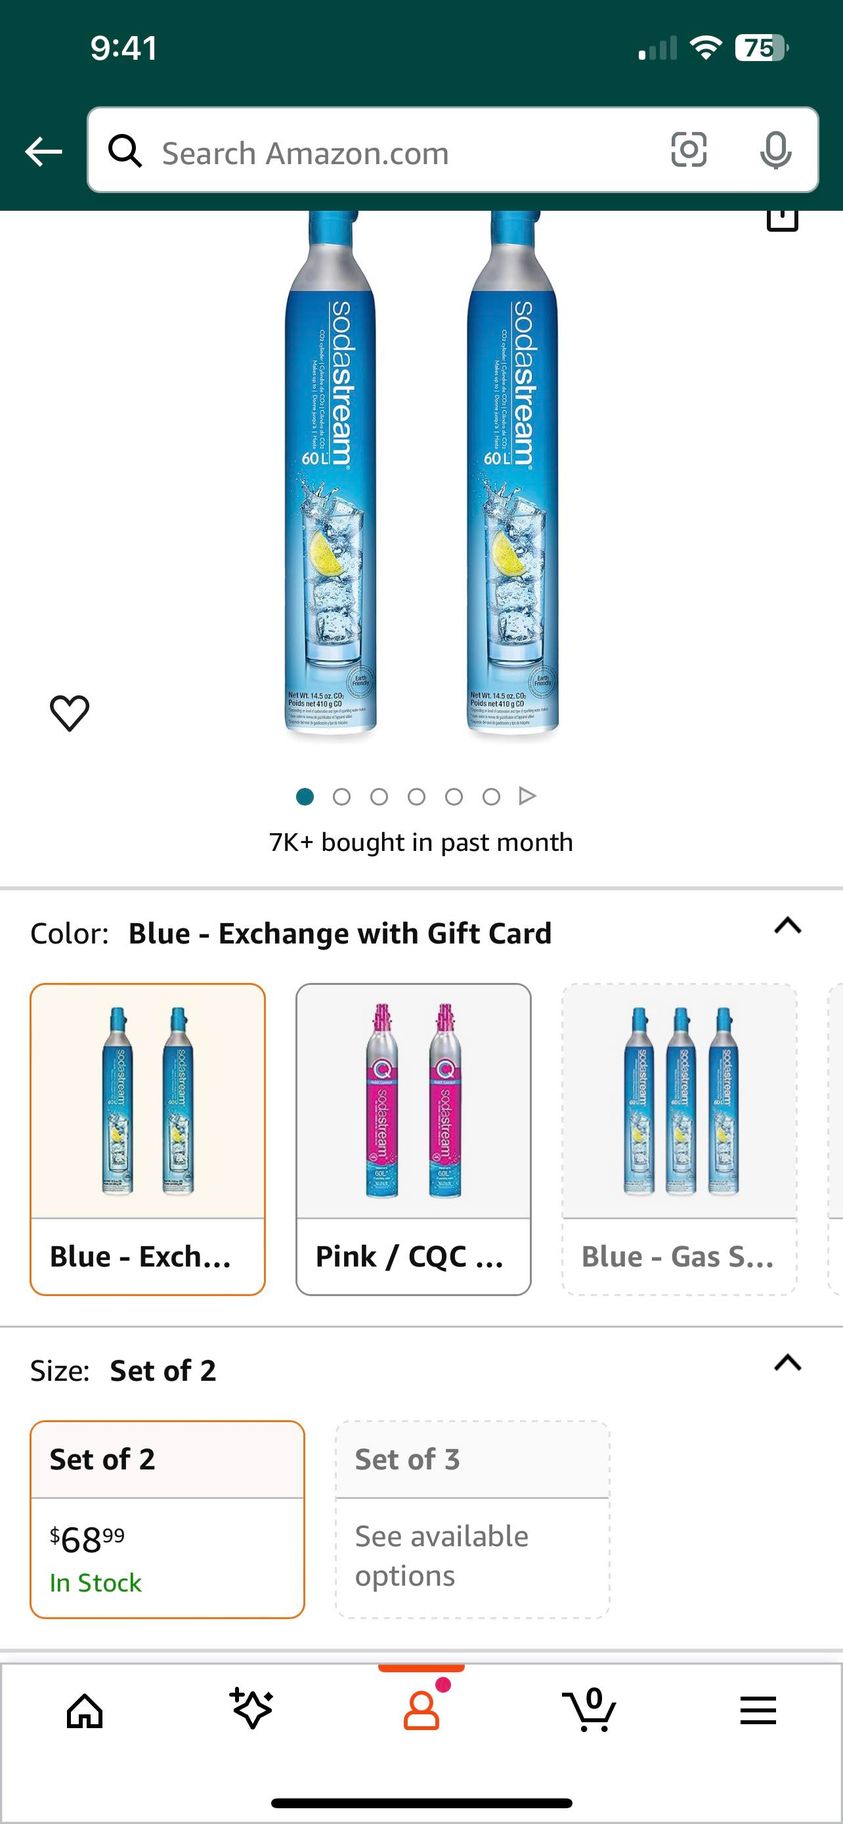Choose the Blue - Gas S... color variant
Image resolution: width=843 pixels, height=1824 pixels.
pos(680,1139)
